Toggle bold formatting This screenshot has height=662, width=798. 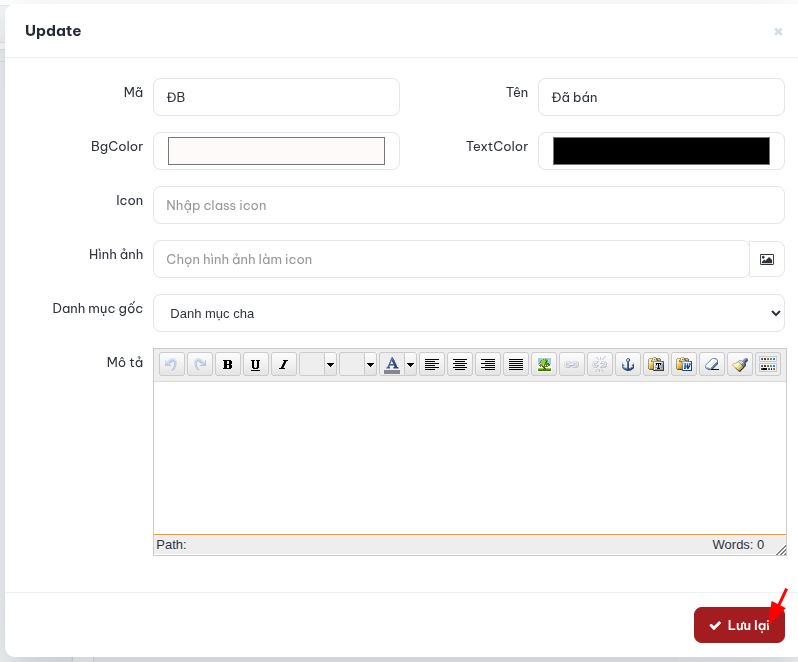pos(227,364)
